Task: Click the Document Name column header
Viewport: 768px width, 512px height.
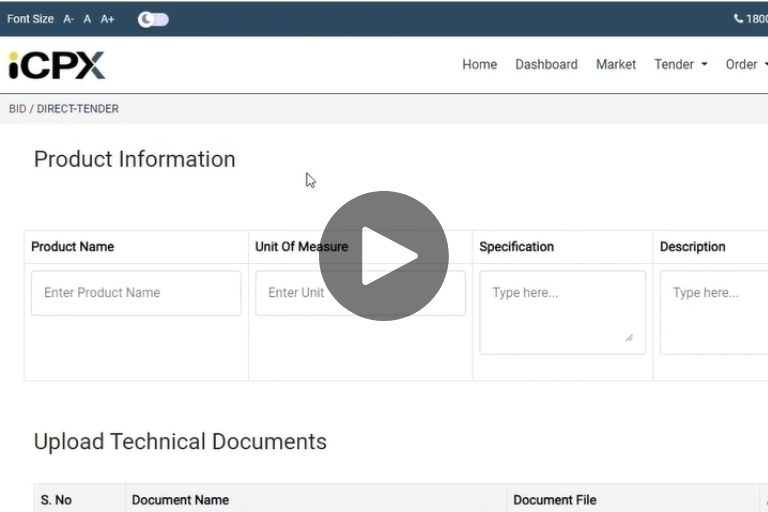Action: 181,500
